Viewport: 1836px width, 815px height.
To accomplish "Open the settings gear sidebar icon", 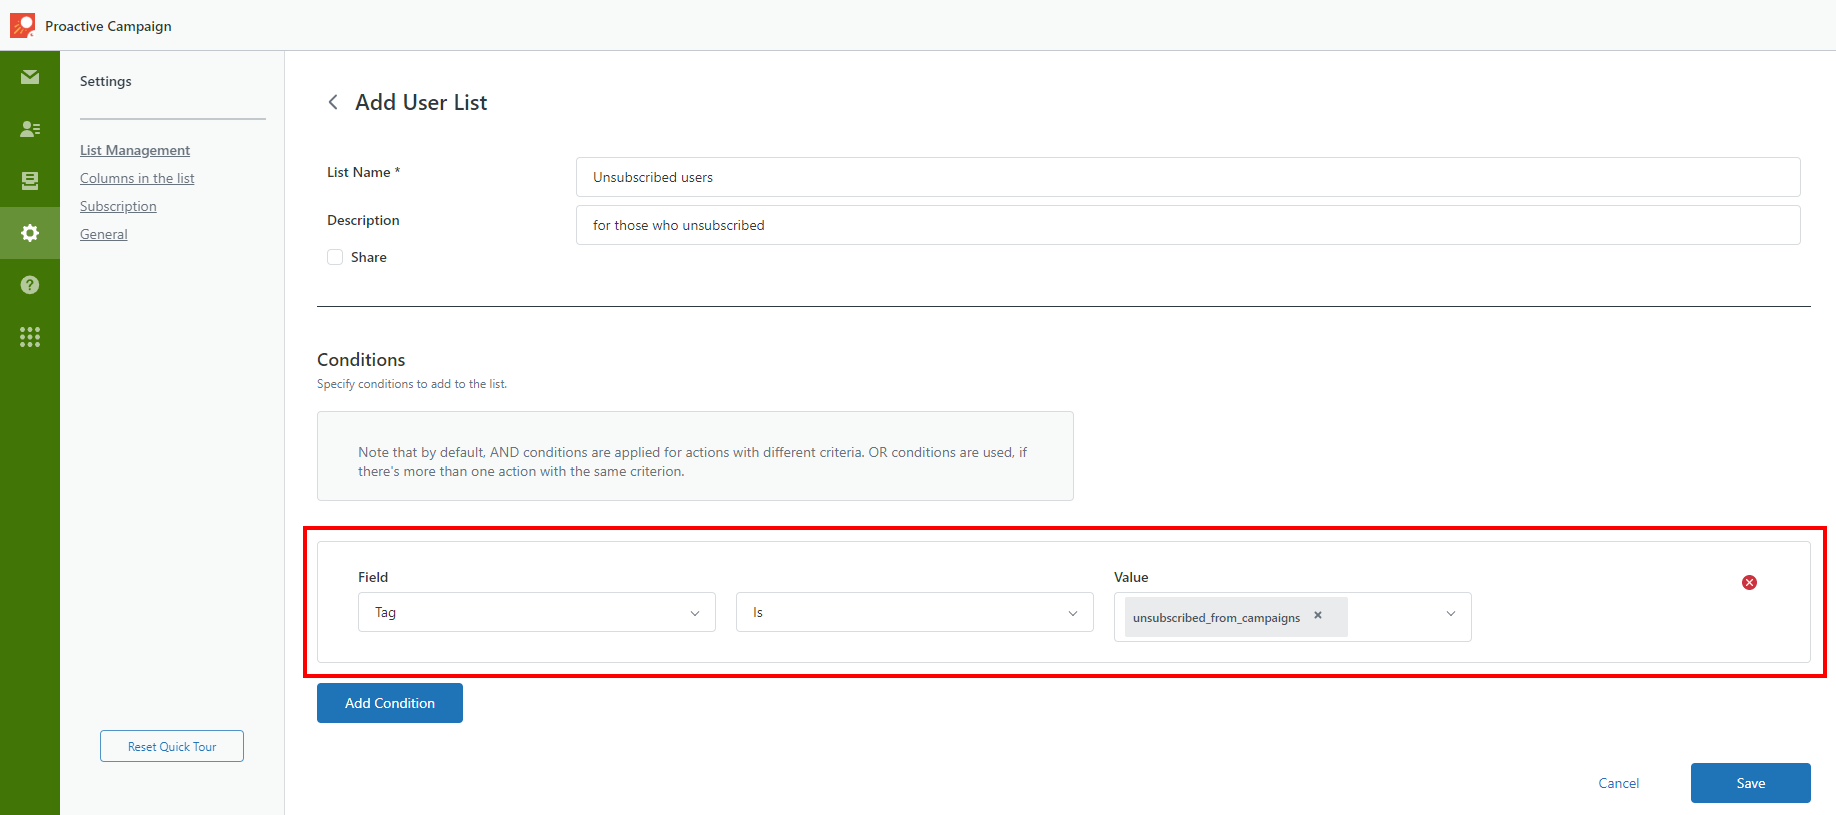I will click(x=30, y=233).
